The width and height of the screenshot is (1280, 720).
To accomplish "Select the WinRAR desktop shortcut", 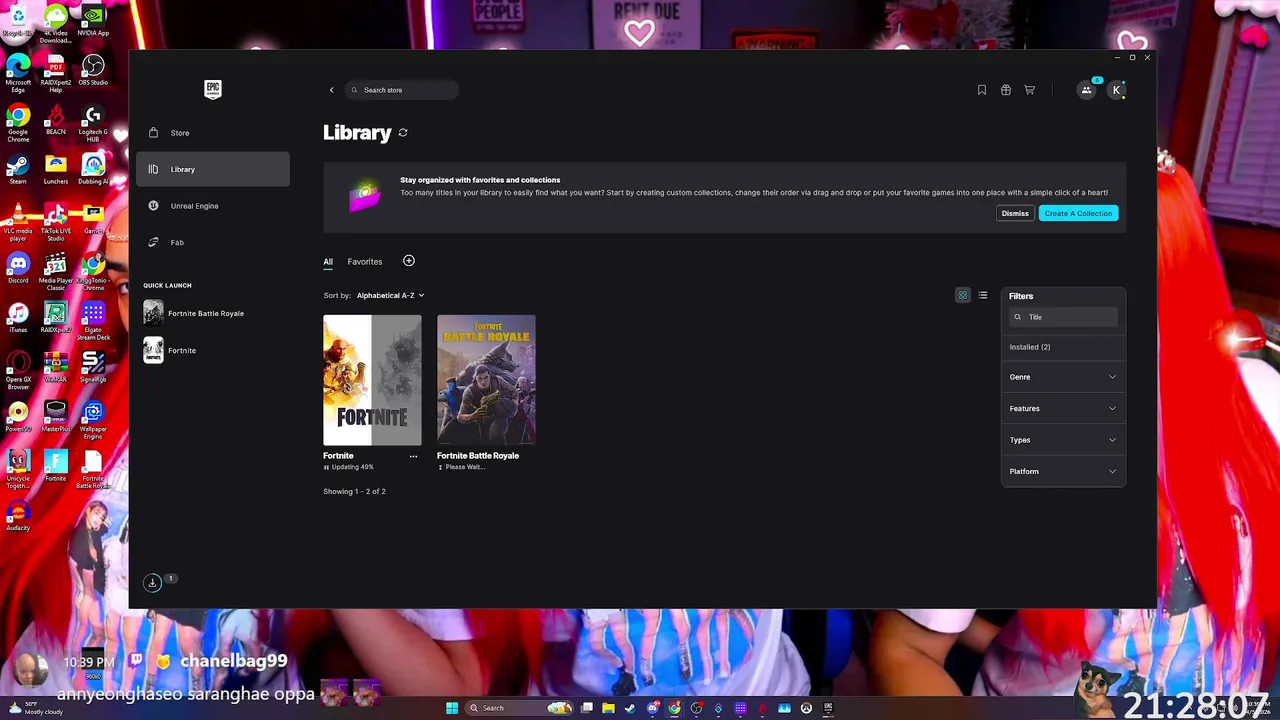I will tap(55, 366).
